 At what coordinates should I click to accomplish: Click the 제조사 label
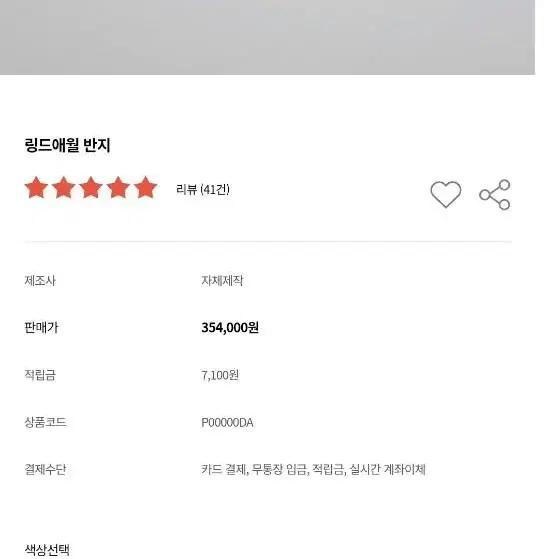click(40, 281)
